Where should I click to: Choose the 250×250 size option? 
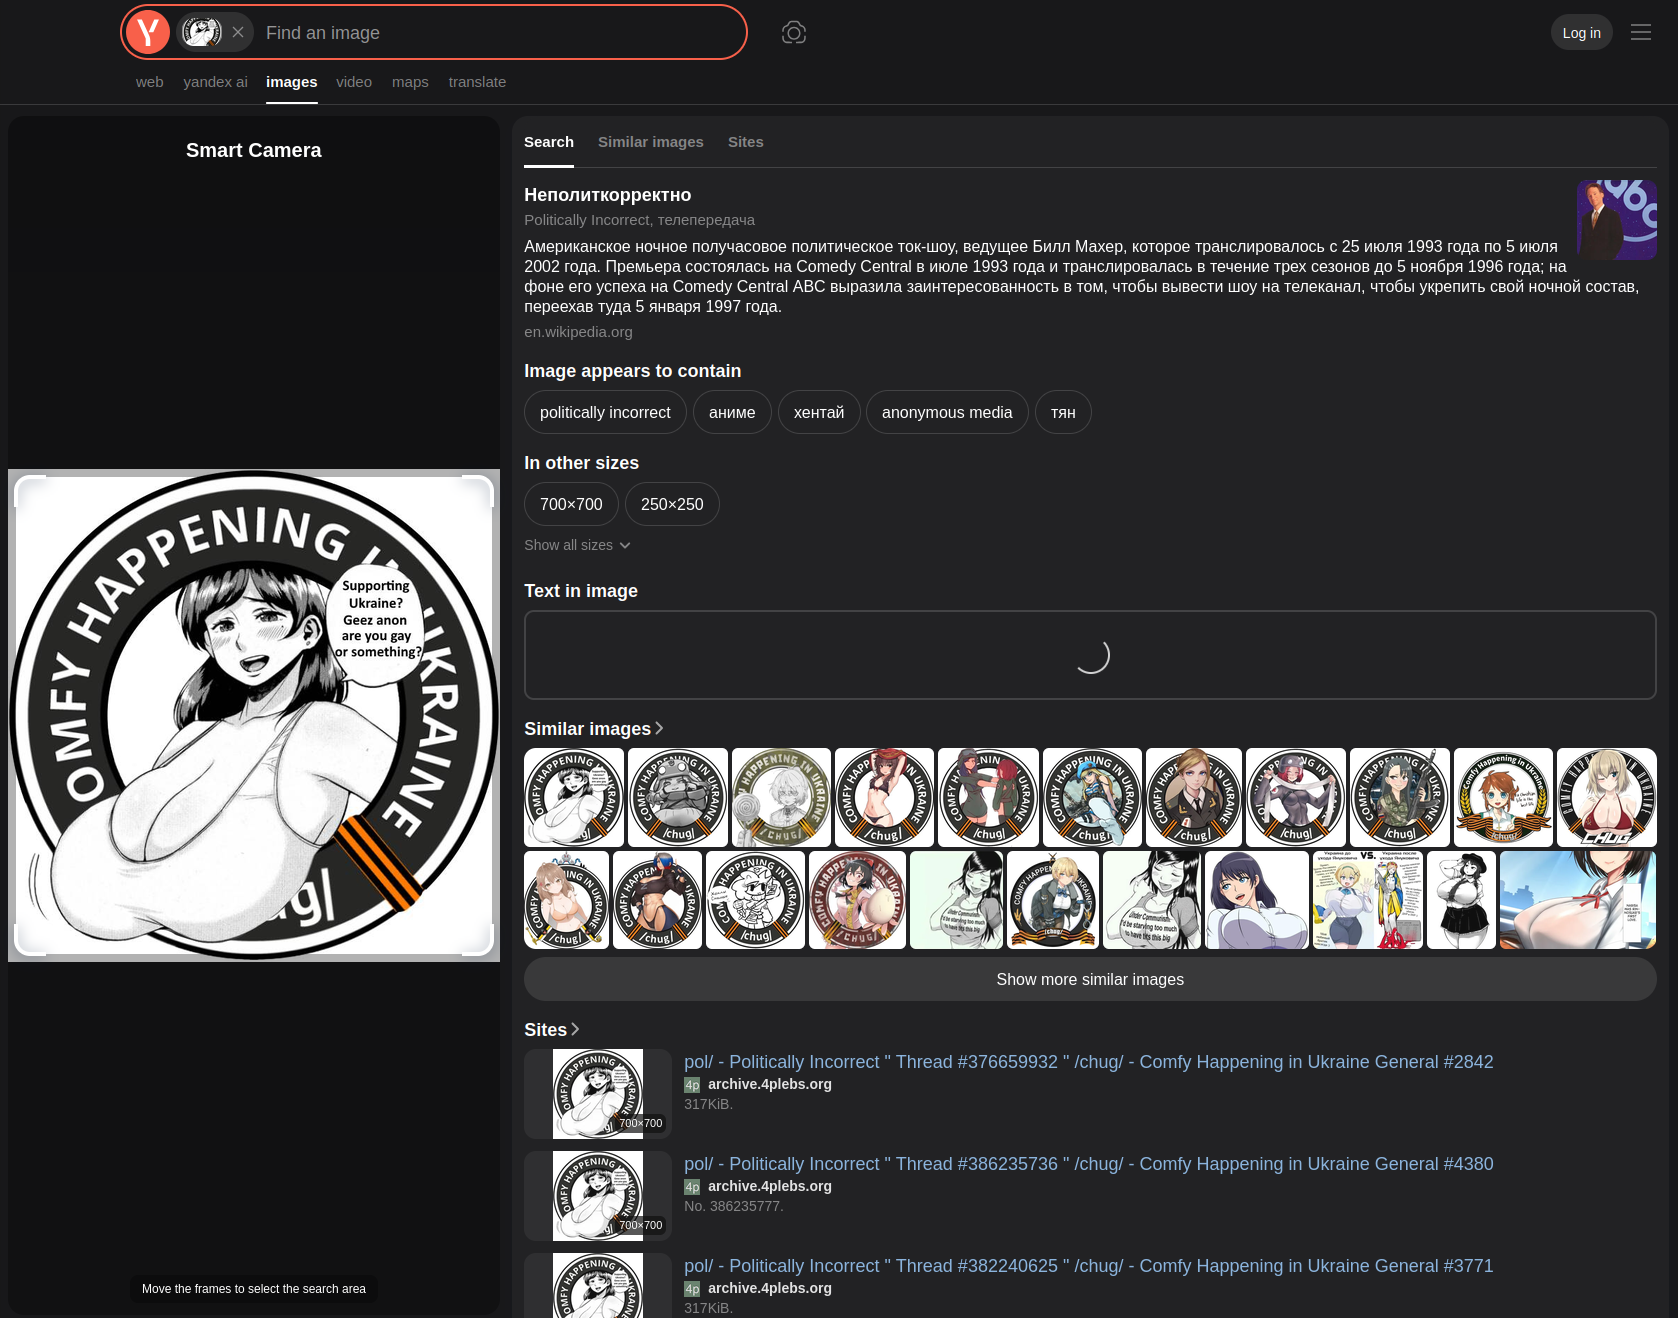pyautogui.click(x=672, y=504)
